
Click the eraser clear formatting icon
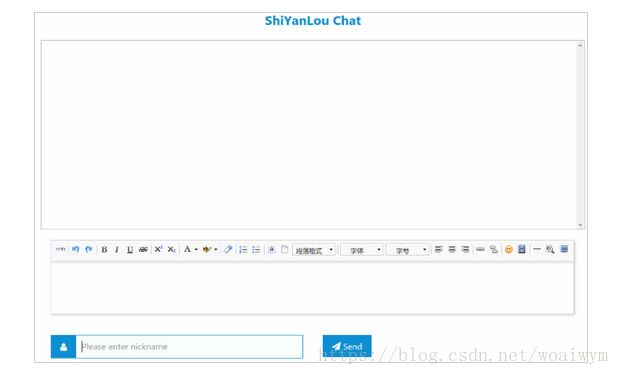pos(228,249)
